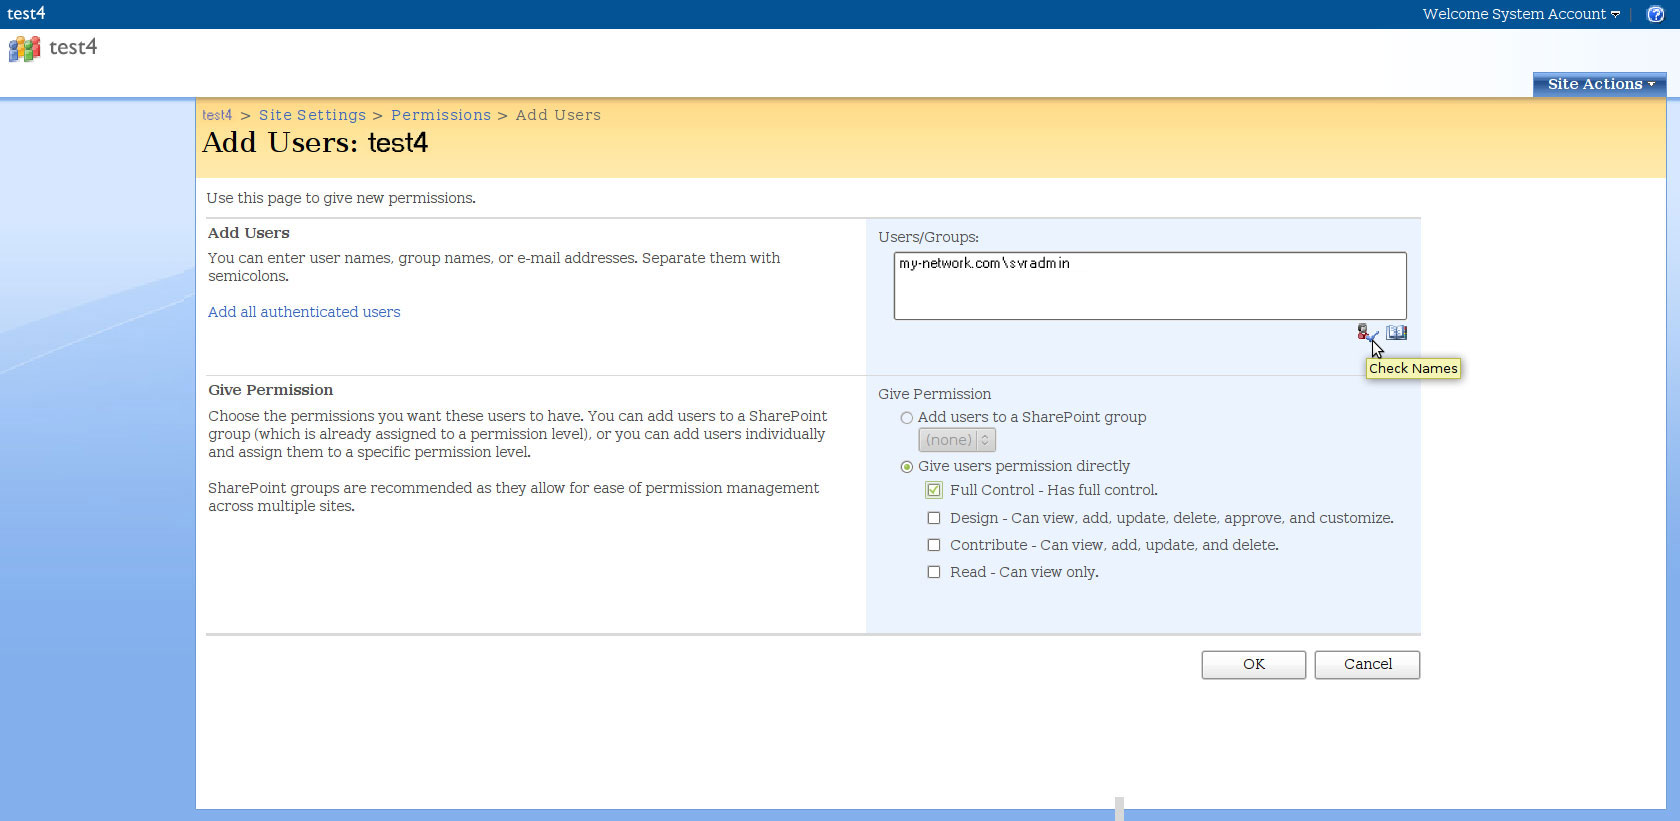Screen dimensions: 1680x821
Task: Open the SharePoint group (none) dropdown
Action: [957, 440]
